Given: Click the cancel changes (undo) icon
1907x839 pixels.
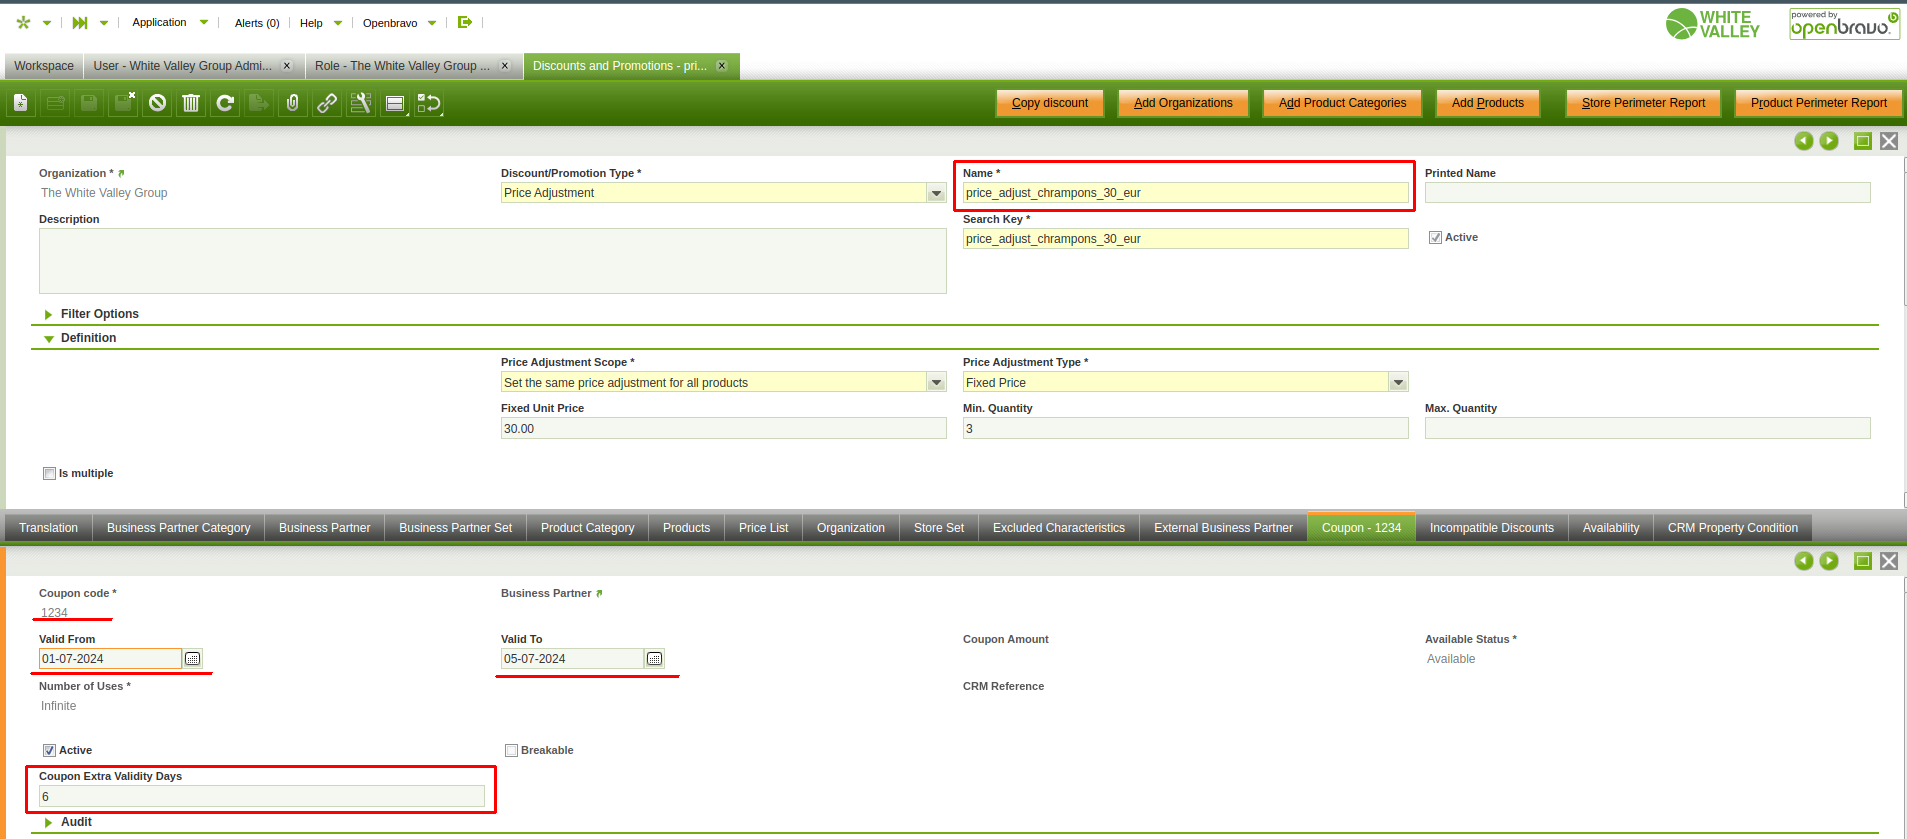Looking at the screenshot, I should (157, 103).
